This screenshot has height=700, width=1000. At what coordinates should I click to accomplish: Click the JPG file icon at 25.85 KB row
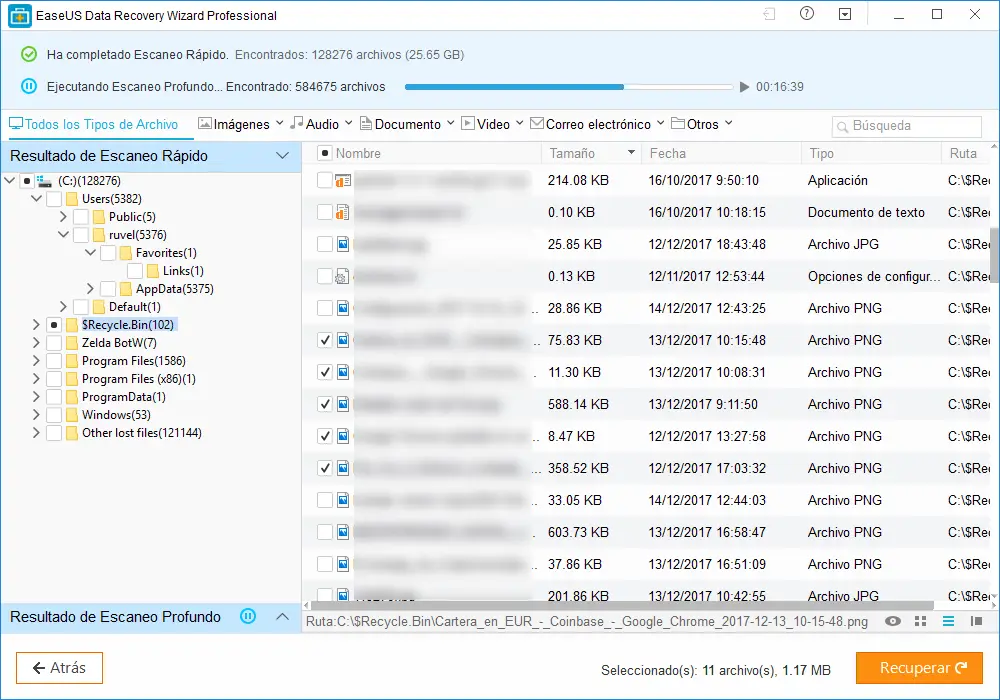point(343,244)
